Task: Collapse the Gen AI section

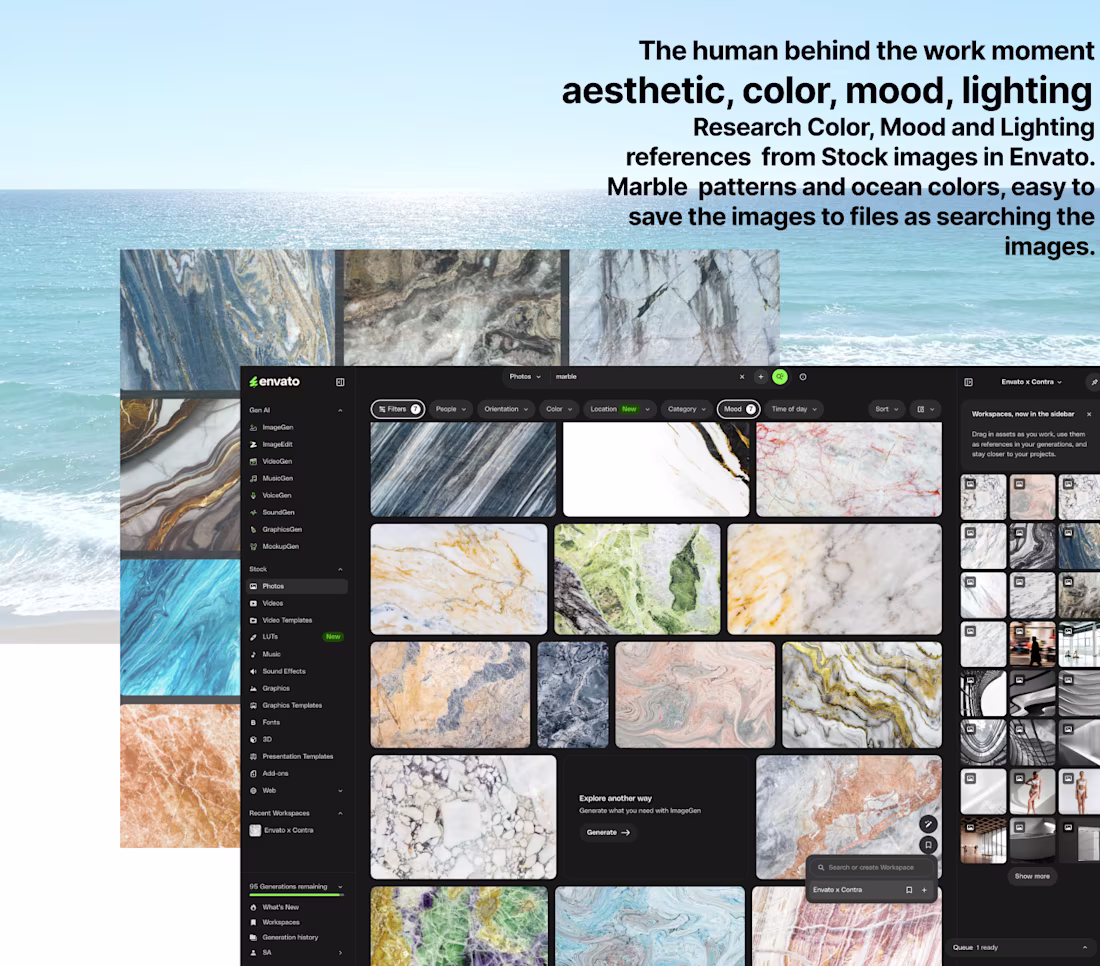Action: click(340, 410)
